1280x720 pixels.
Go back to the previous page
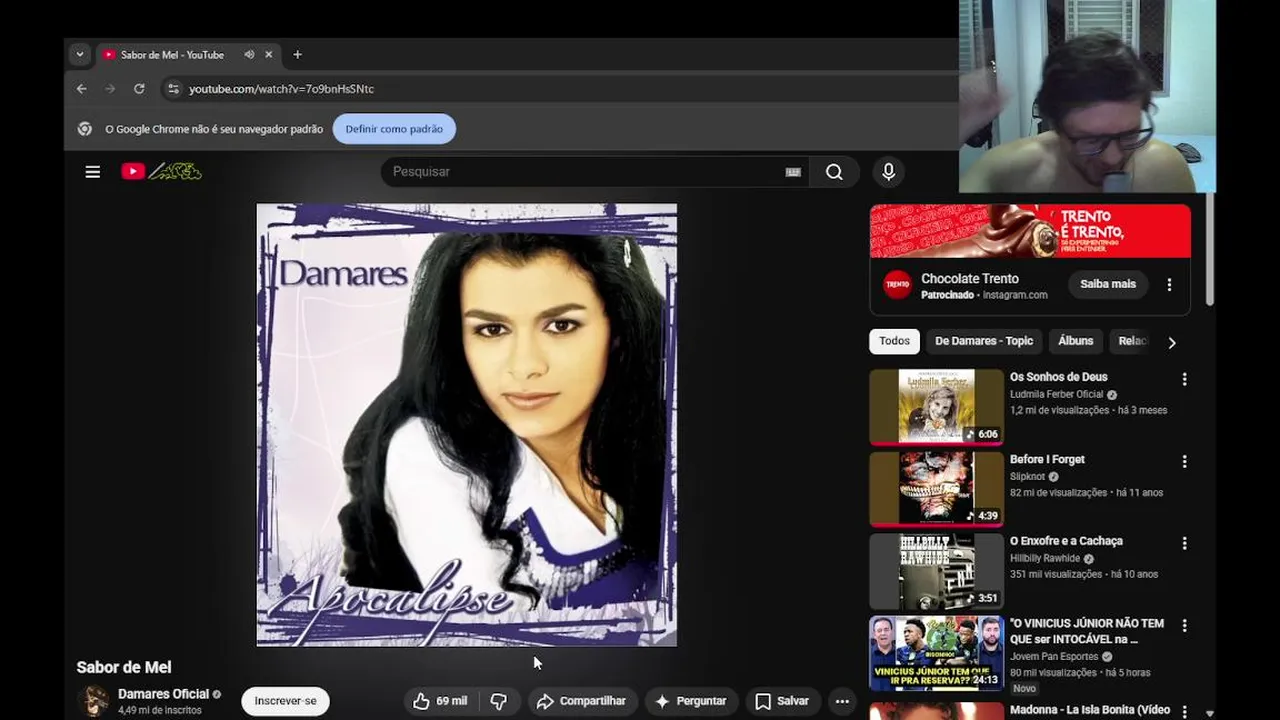coord(82,89)
